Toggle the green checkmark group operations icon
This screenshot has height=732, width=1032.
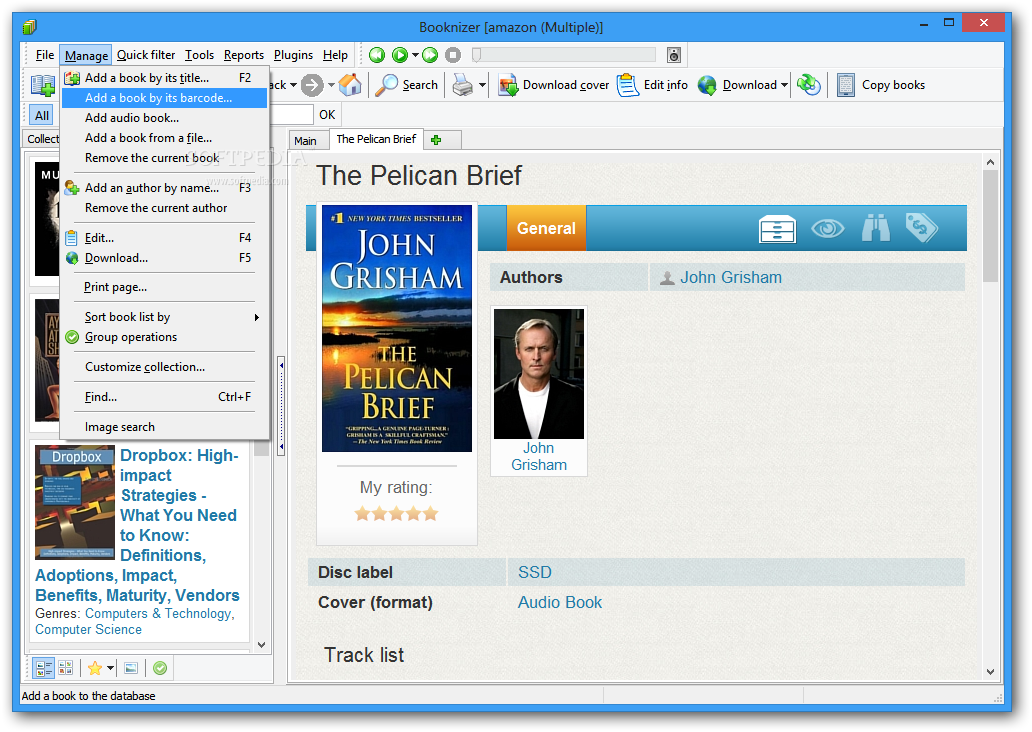pyautogui.click(x=160, y=668)
